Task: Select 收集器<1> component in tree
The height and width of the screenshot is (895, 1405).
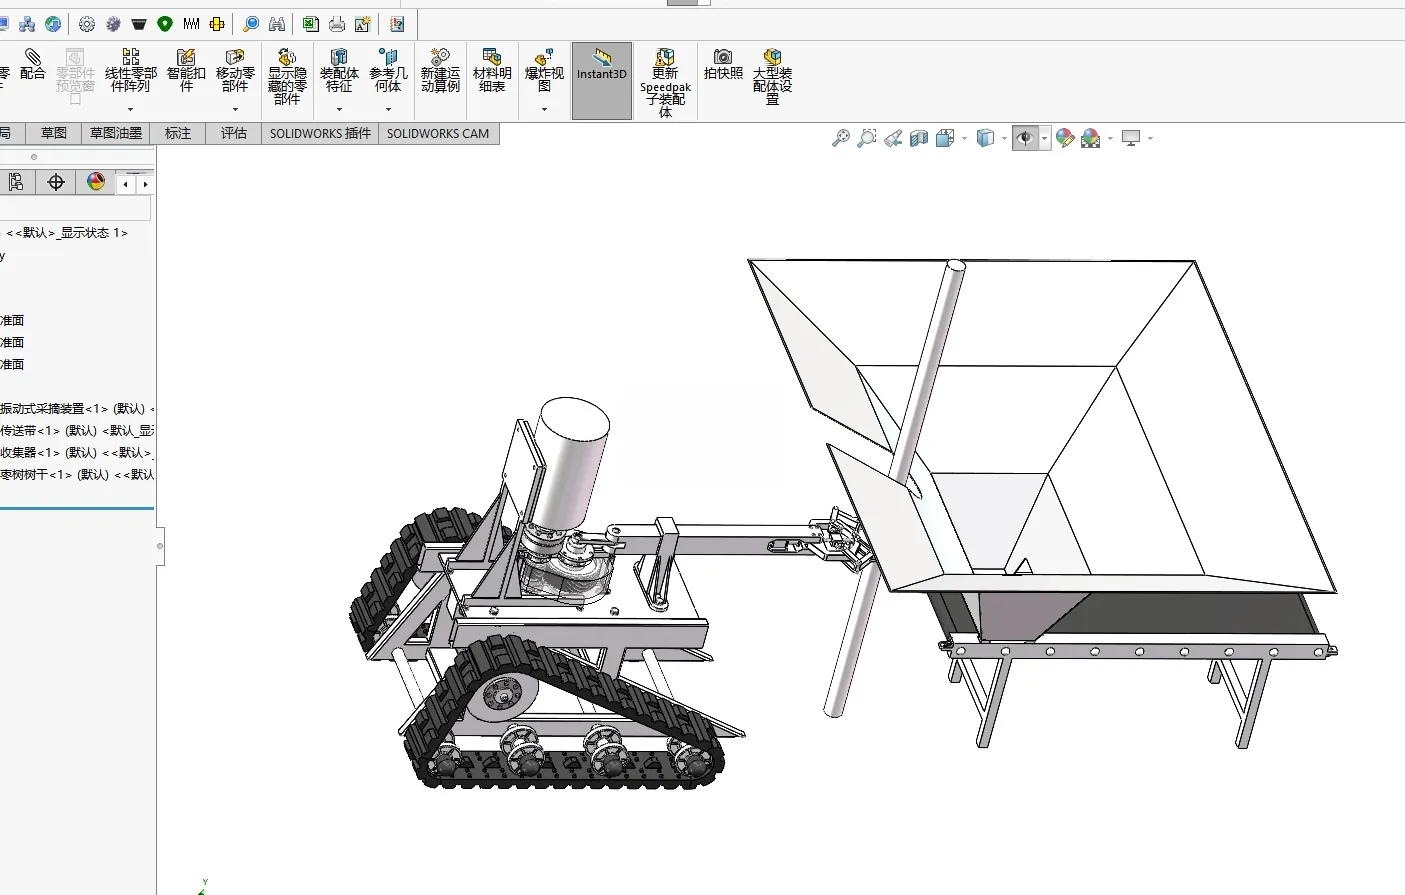Action: tap(77, 452)
